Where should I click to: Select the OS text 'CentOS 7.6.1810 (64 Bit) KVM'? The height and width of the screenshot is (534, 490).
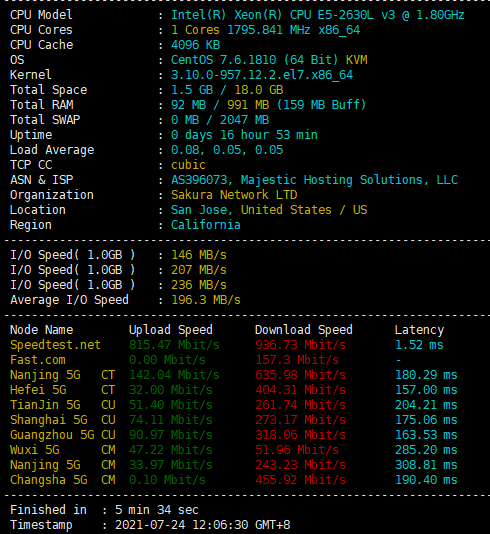269,60
